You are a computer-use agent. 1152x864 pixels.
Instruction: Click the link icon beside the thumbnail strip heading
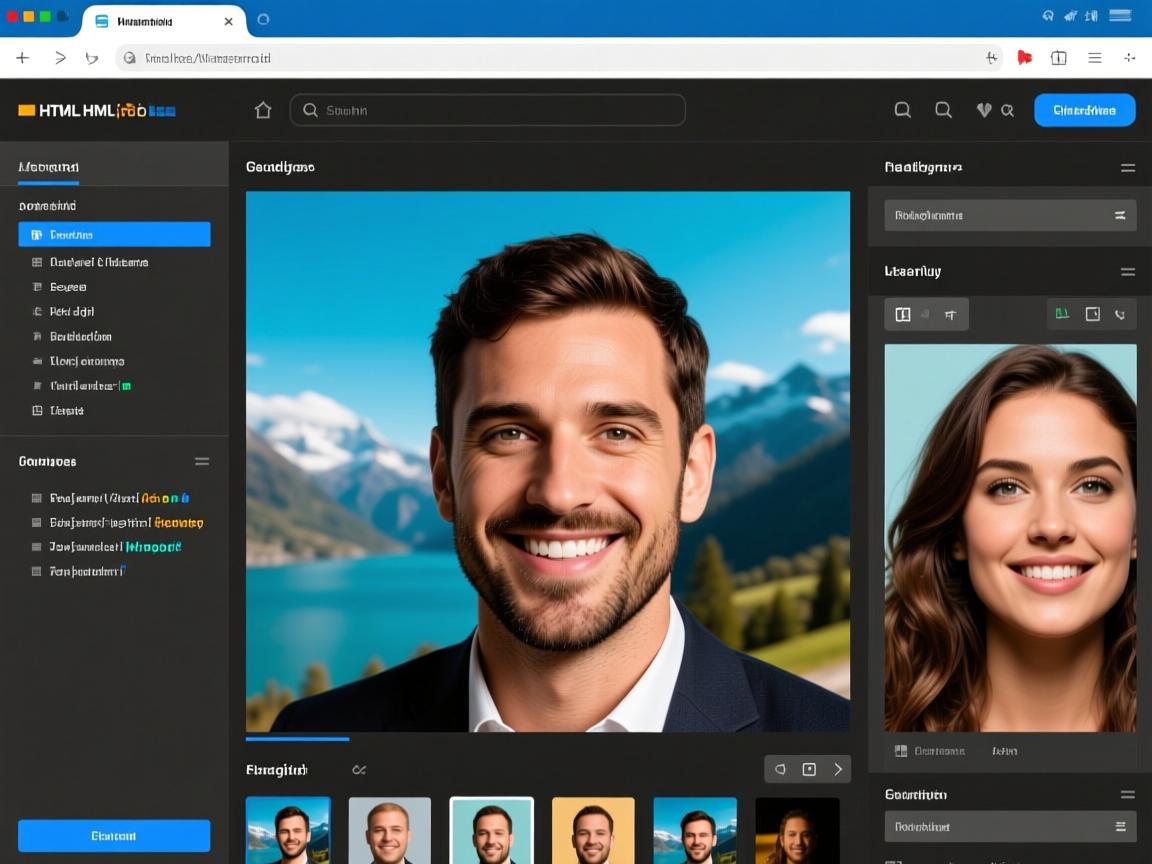[x=359, y=770]
